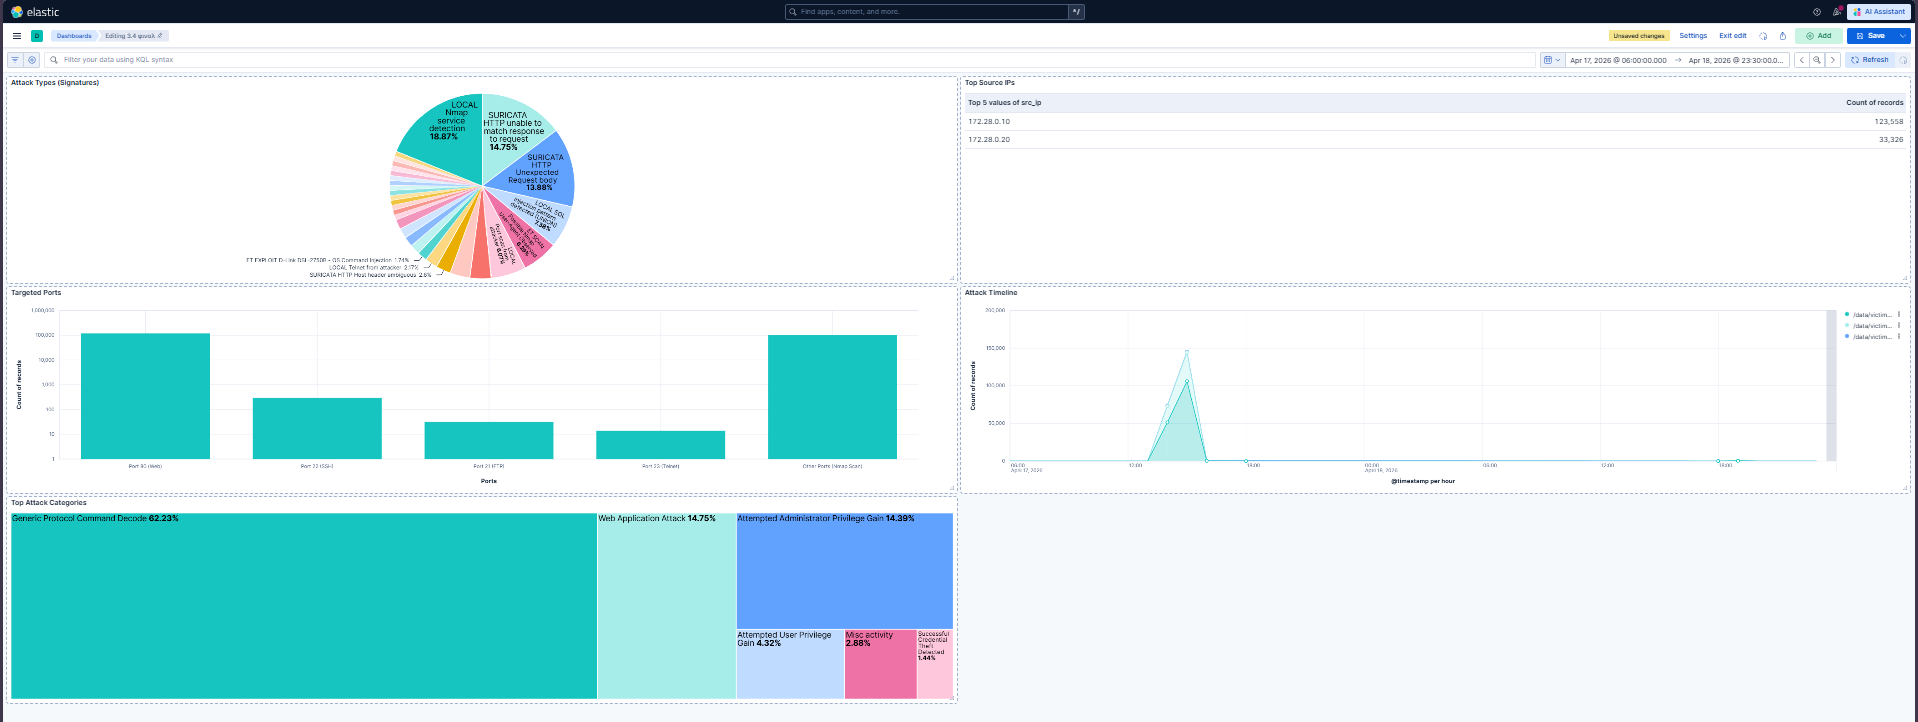Save the dashboard
Image resolution: width=1918 pixels, height=722 pixels.
click(1871, 36)
